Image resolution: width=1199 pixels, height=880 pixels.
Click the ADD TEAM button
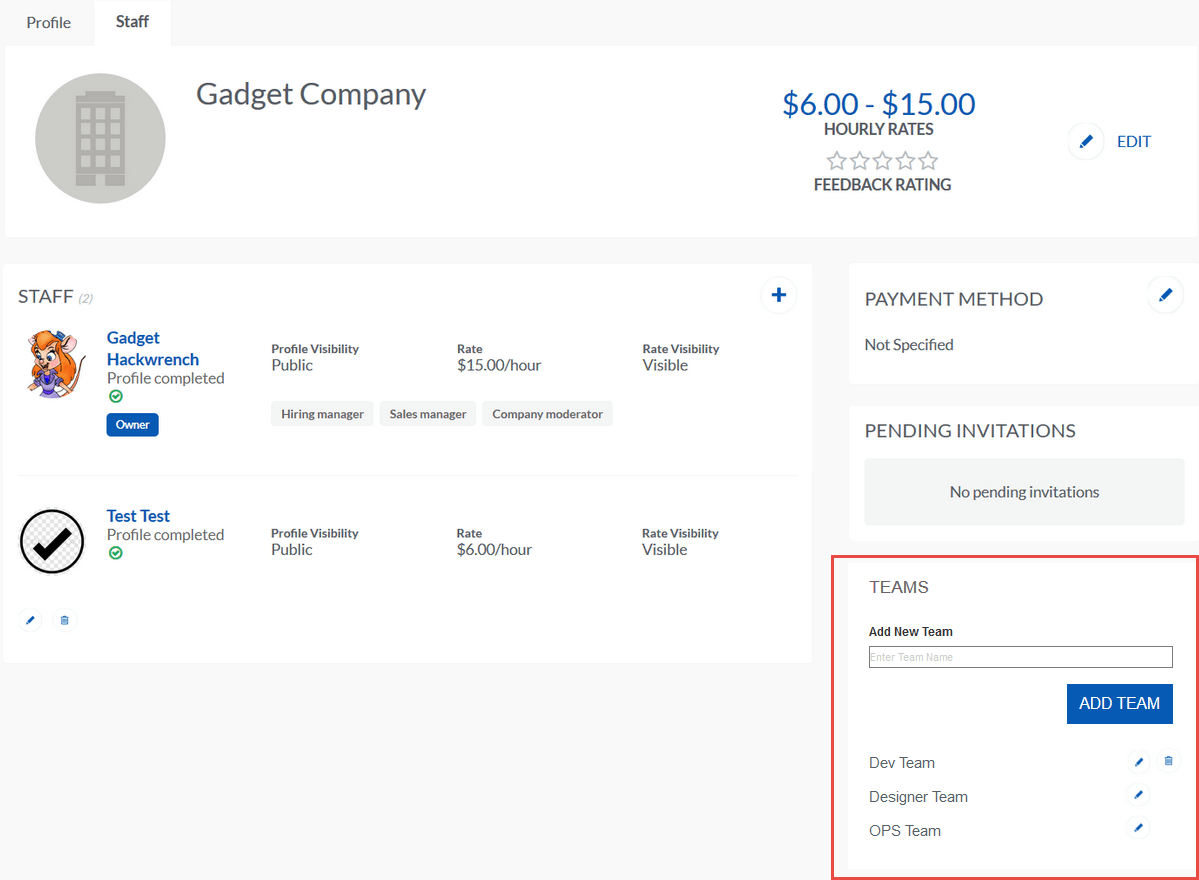point(1119,703)
